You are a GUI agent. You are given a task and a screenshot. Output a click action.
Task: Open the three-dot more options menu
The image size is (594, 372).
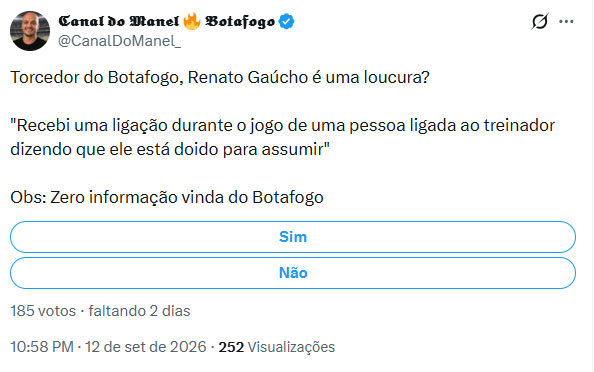coord(566,22)
